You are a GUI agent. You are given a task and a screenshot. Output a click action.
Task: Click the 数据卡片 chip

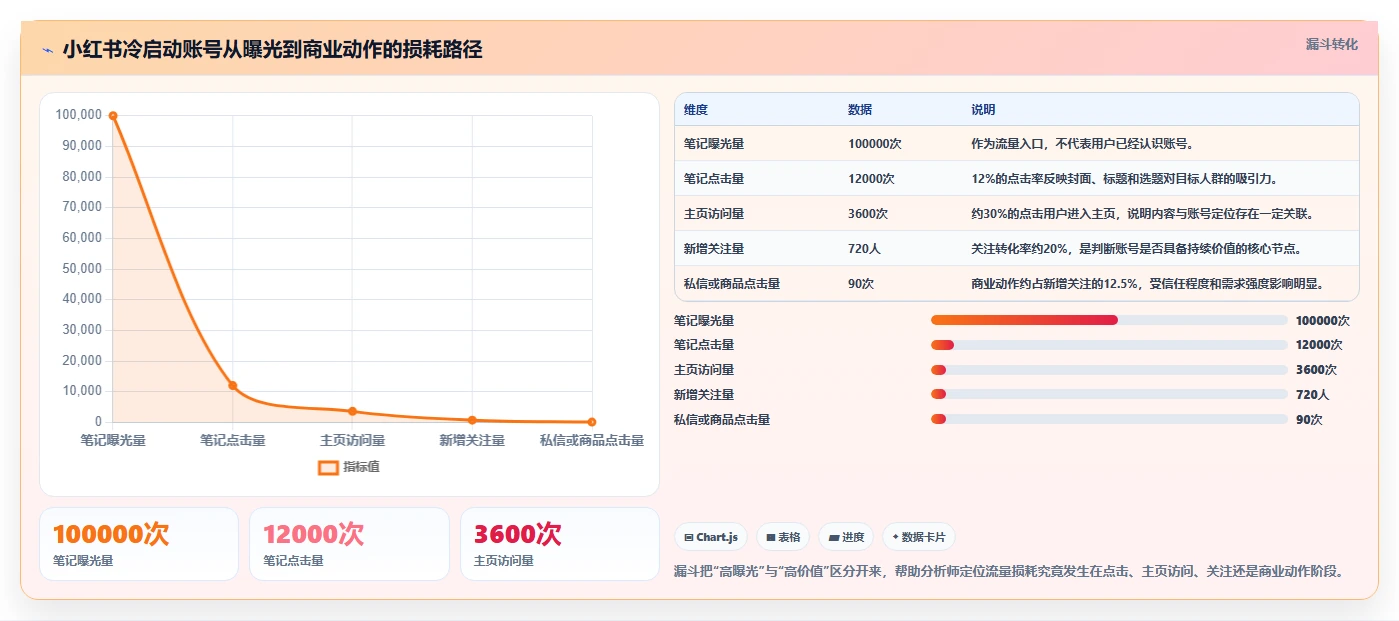[x=918, y=537]
